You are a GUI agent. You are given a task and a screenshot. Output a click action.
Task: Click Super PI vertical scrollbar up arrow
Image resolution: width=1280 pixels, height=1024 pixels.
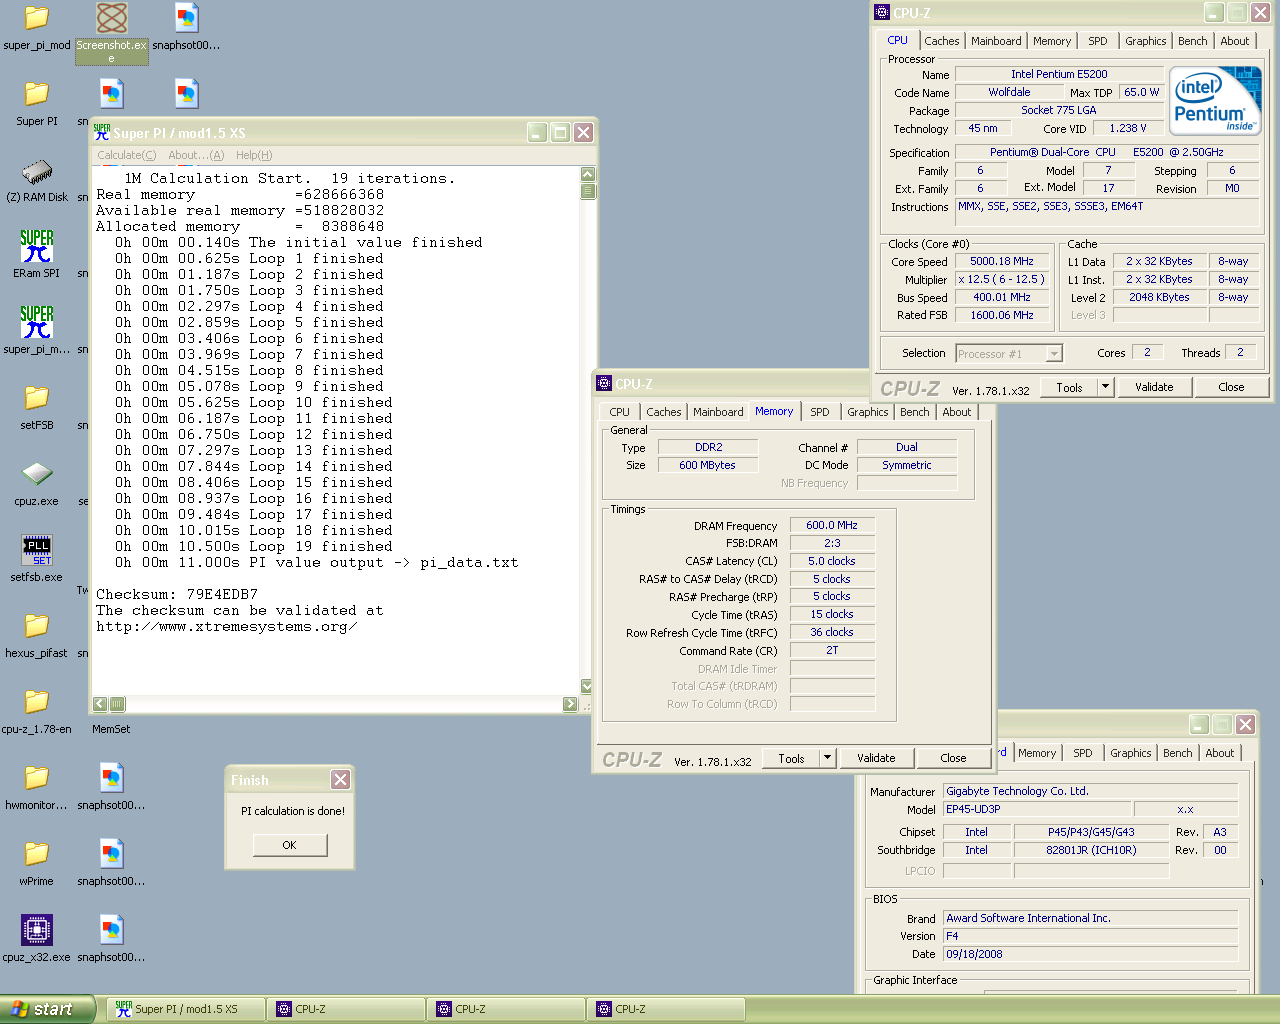click(587, 174)
